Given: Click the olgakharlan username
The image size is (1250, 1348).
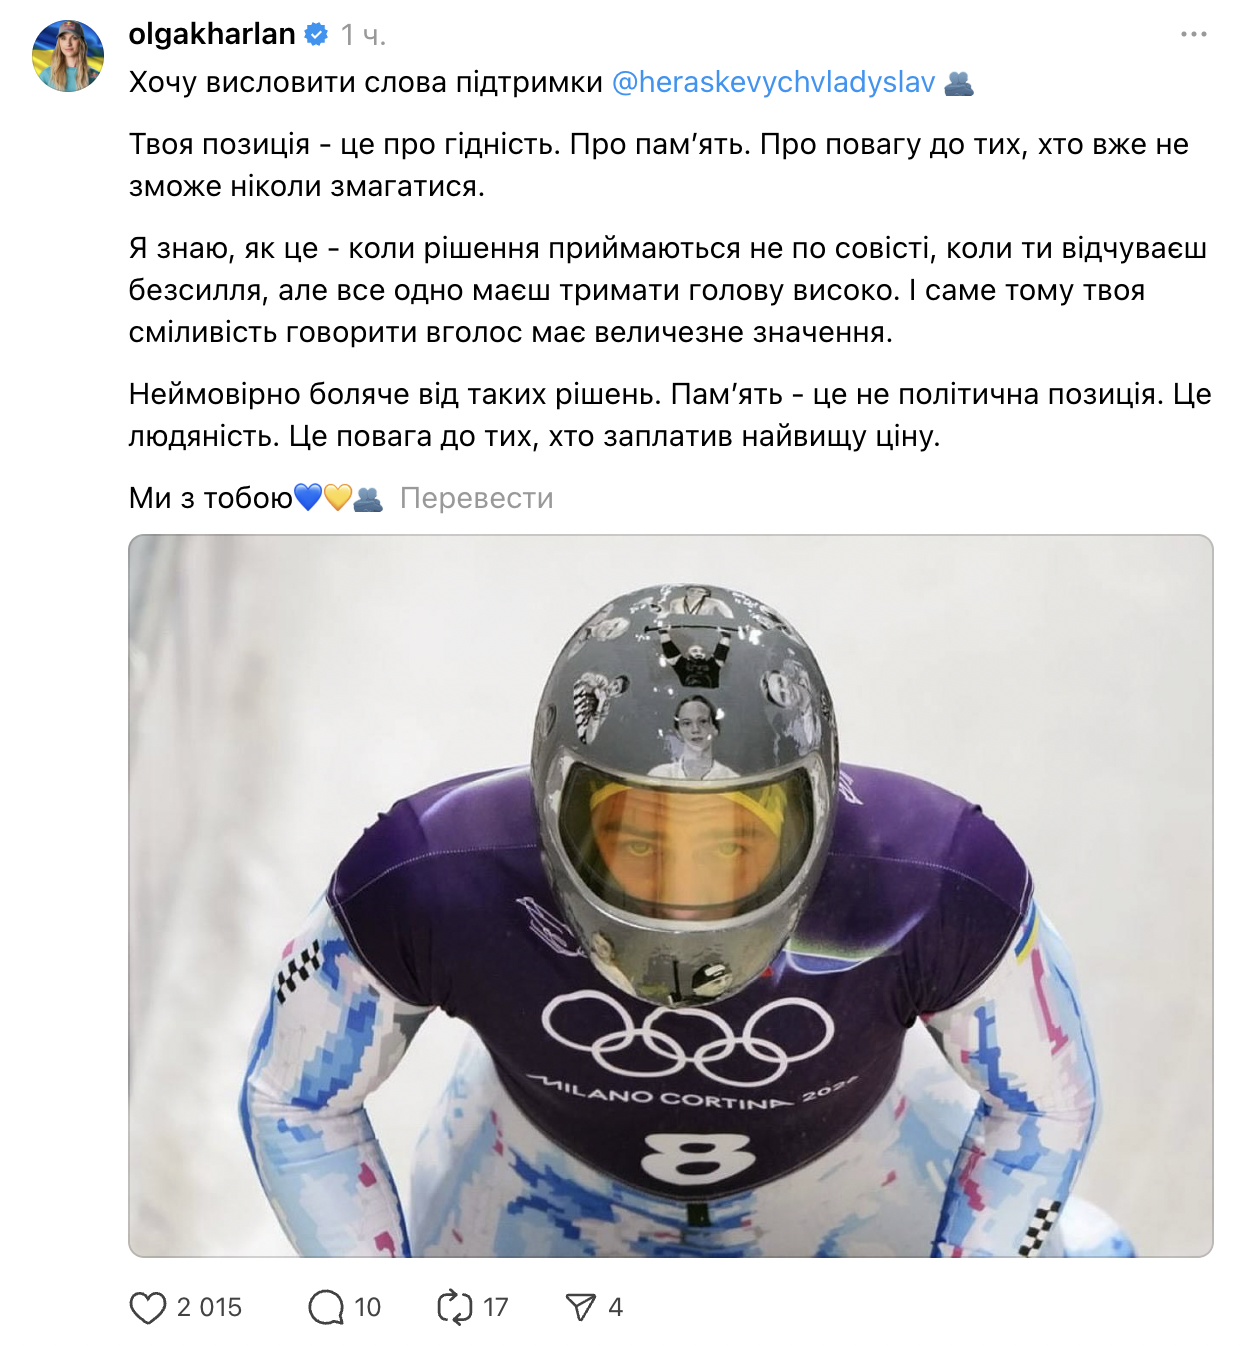Looking at the screenshot, I should point(212,35).
